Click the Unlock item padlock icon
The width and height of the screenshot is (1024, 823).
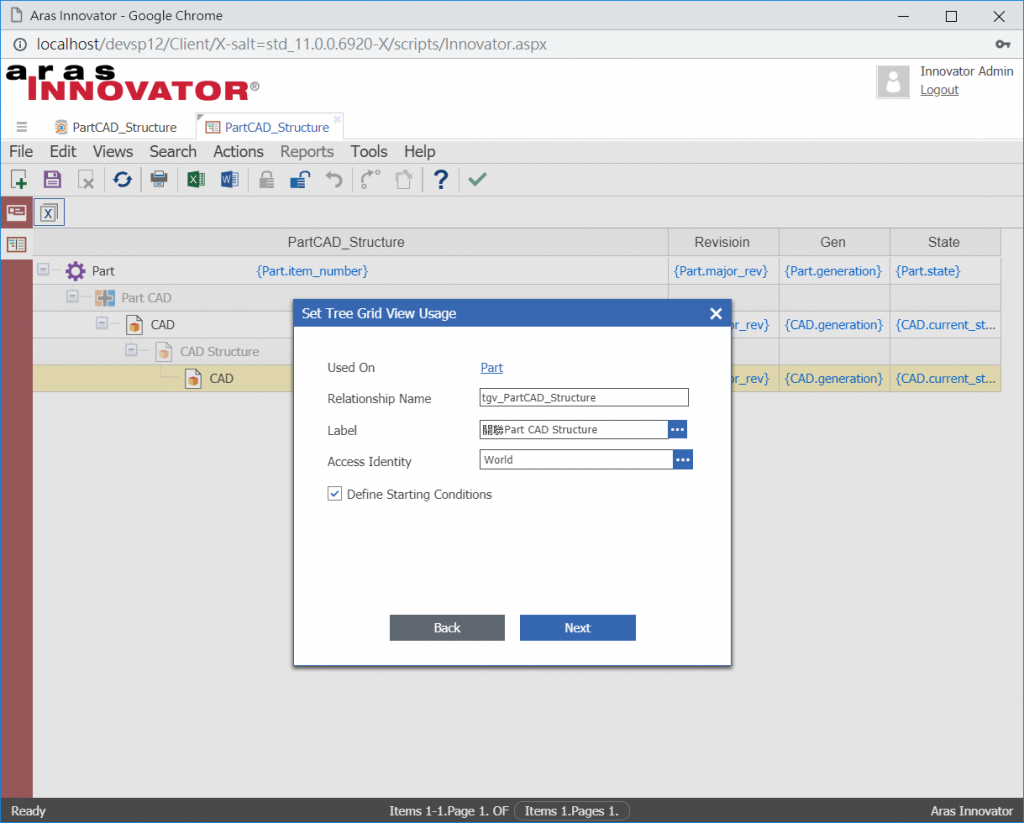point(300,179)
